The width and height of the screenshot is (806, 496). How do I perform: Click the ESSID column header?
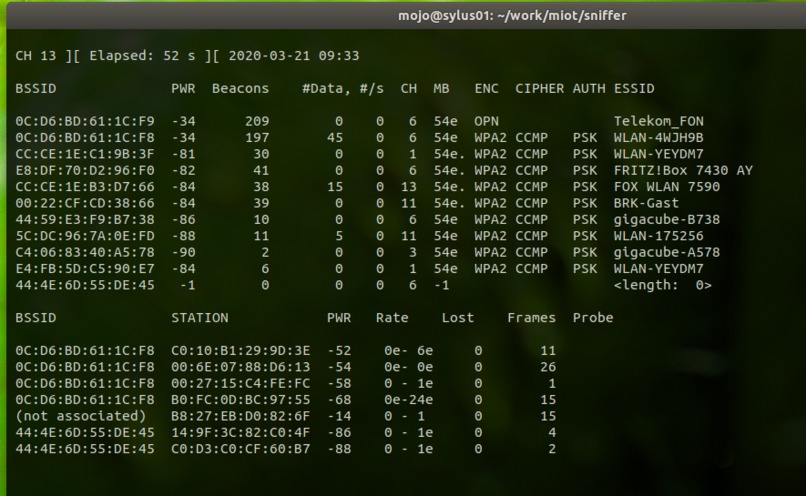[x=634, y=88]
